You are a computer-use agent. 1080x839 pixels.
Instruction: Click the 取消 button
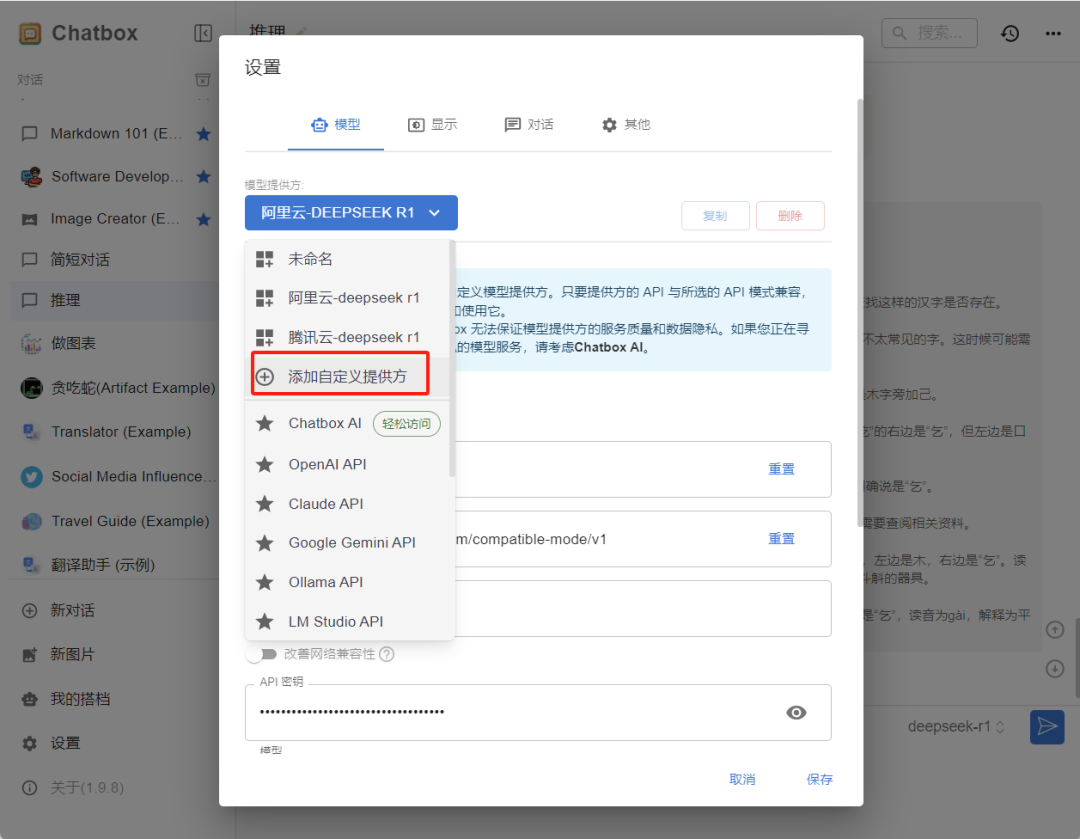(742, 779)
